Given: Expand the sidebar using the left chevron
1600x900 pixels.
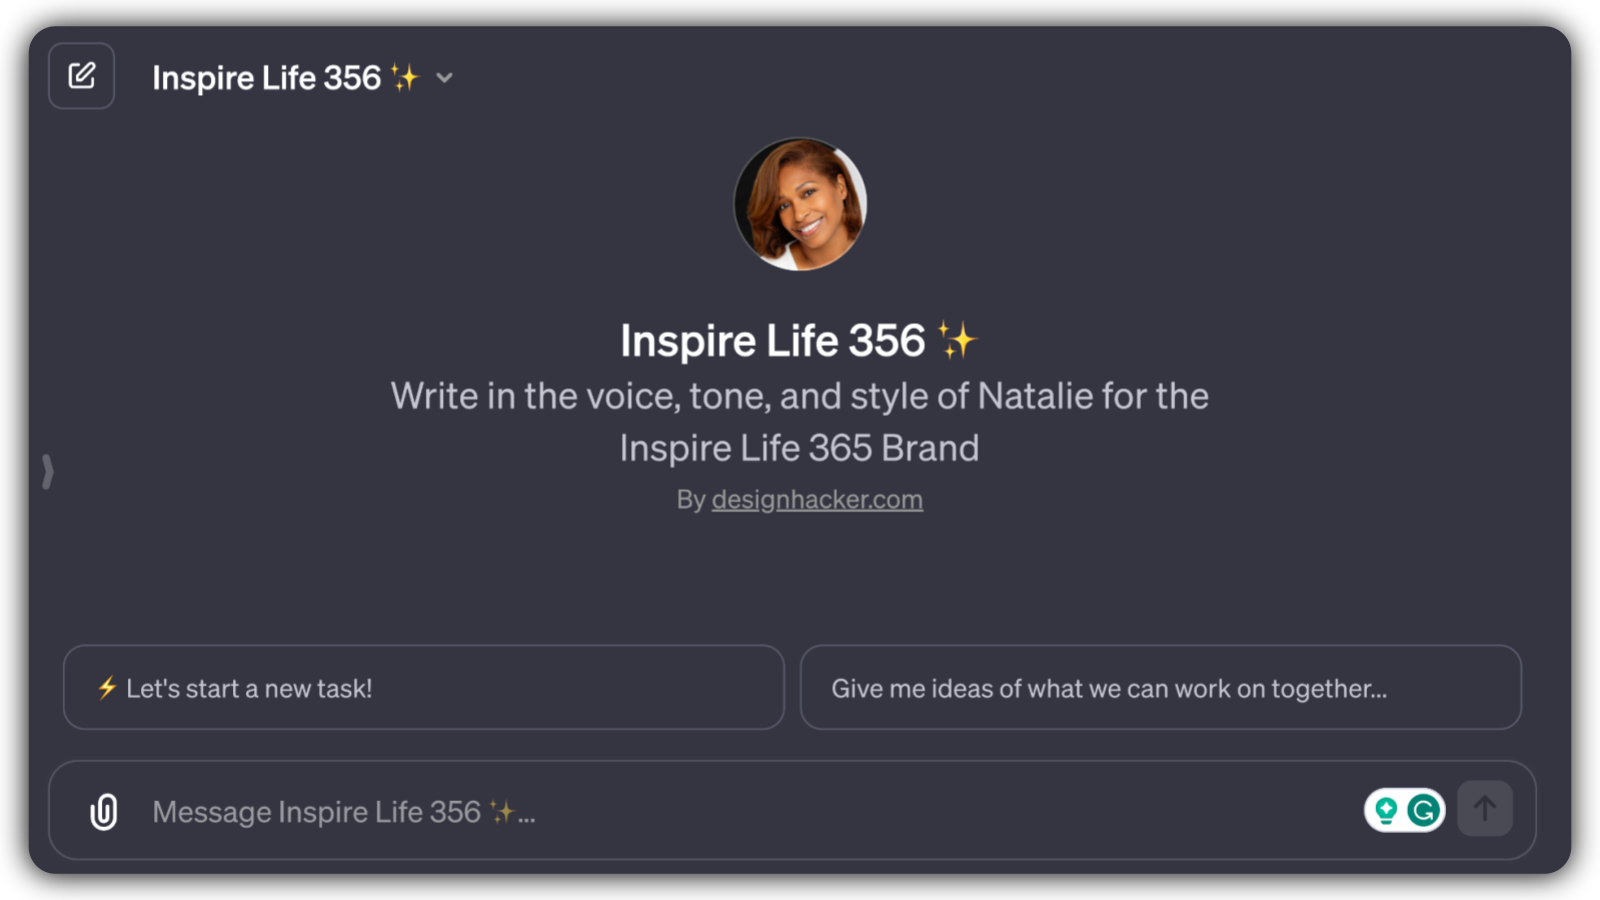Looking at the screenshot, I should pos(46,470).
